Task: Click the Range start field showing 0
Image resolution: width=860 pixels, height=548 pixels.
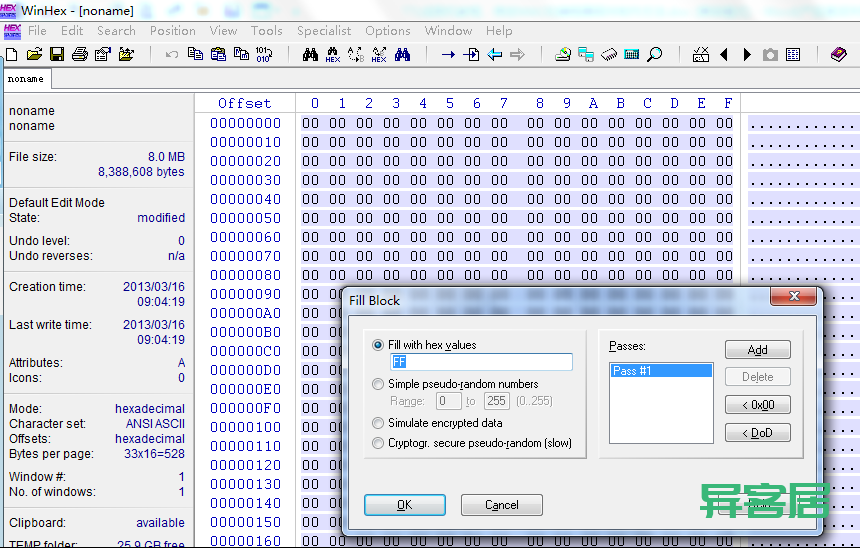Action: 449,401
